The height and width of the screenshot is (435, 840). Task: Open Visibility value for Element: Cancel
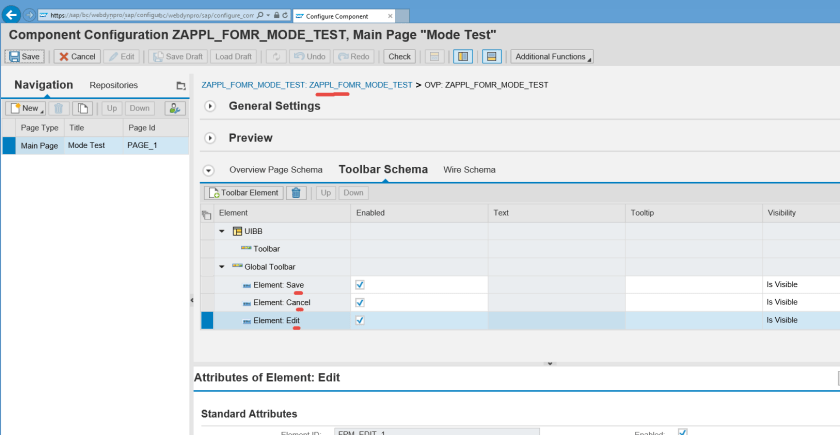click(x=800, y=302)
